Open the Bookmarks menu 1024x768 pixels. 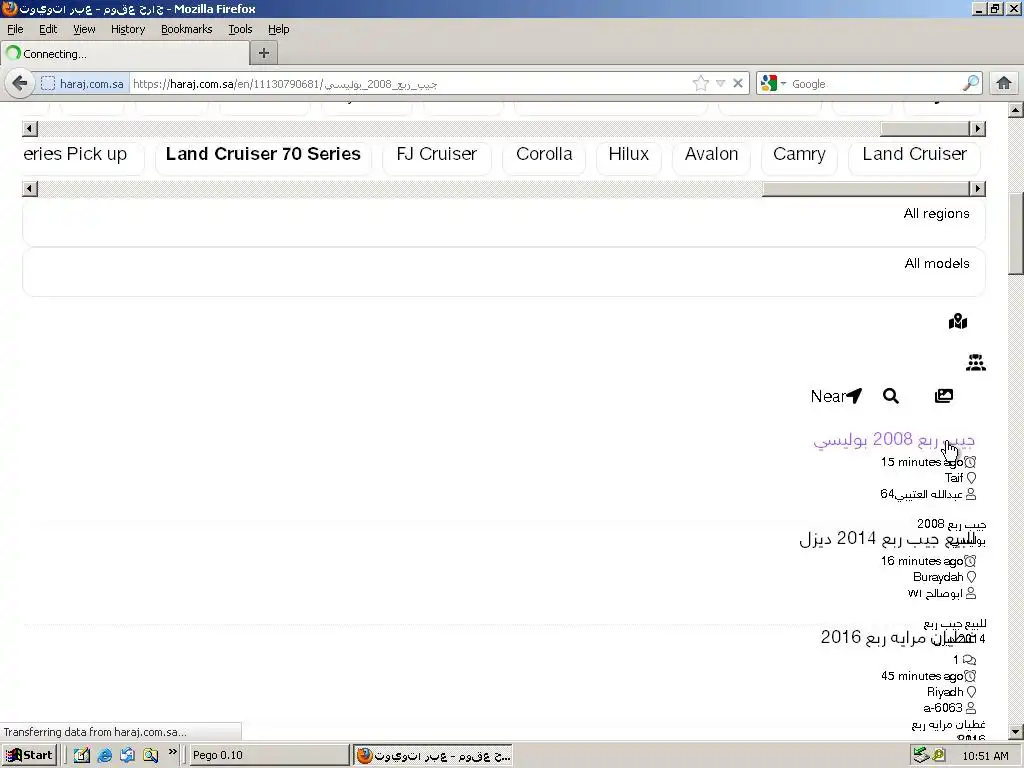click(x=186, y=29)
